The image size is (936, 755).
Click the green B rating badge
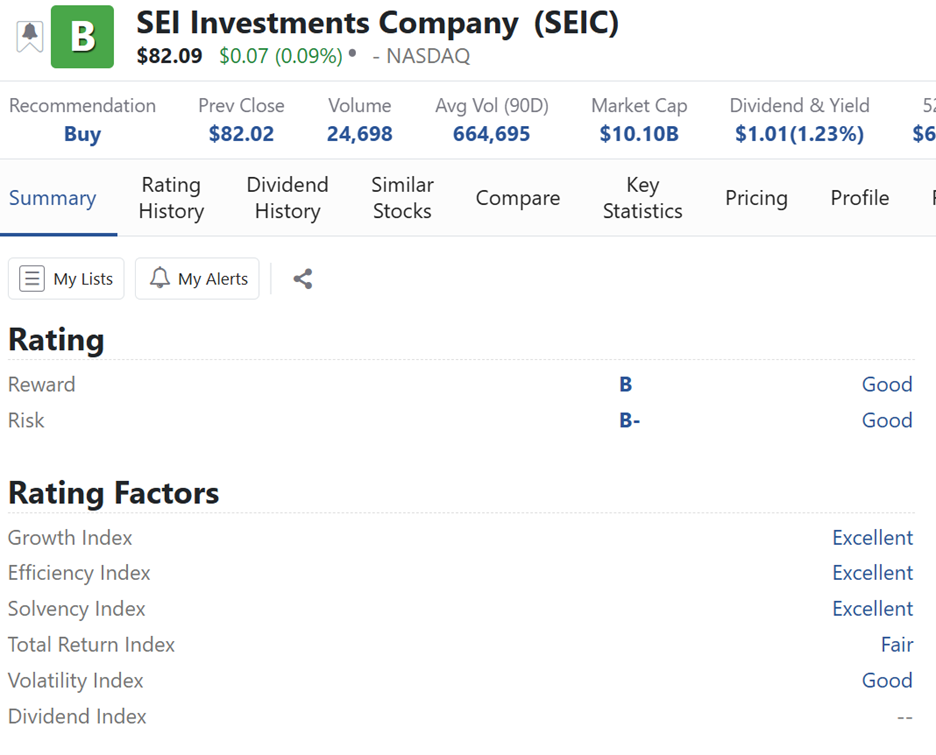[x=82, y=37]
